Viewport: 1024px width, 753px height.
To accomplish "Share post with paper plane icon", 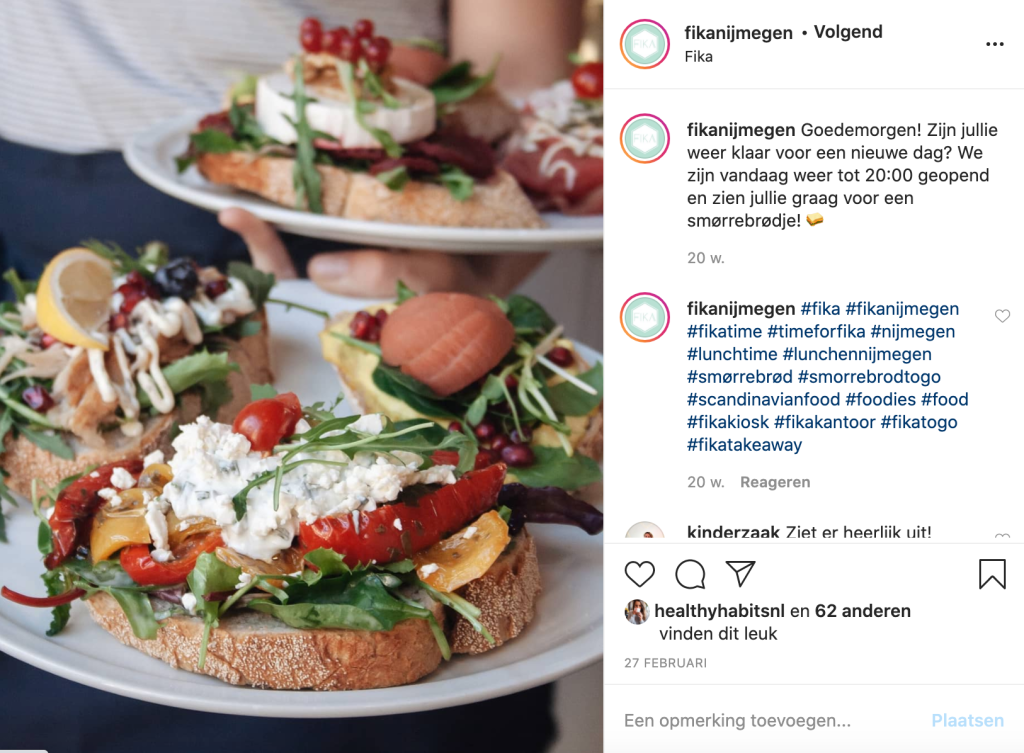I will click(x=741, y=573).
